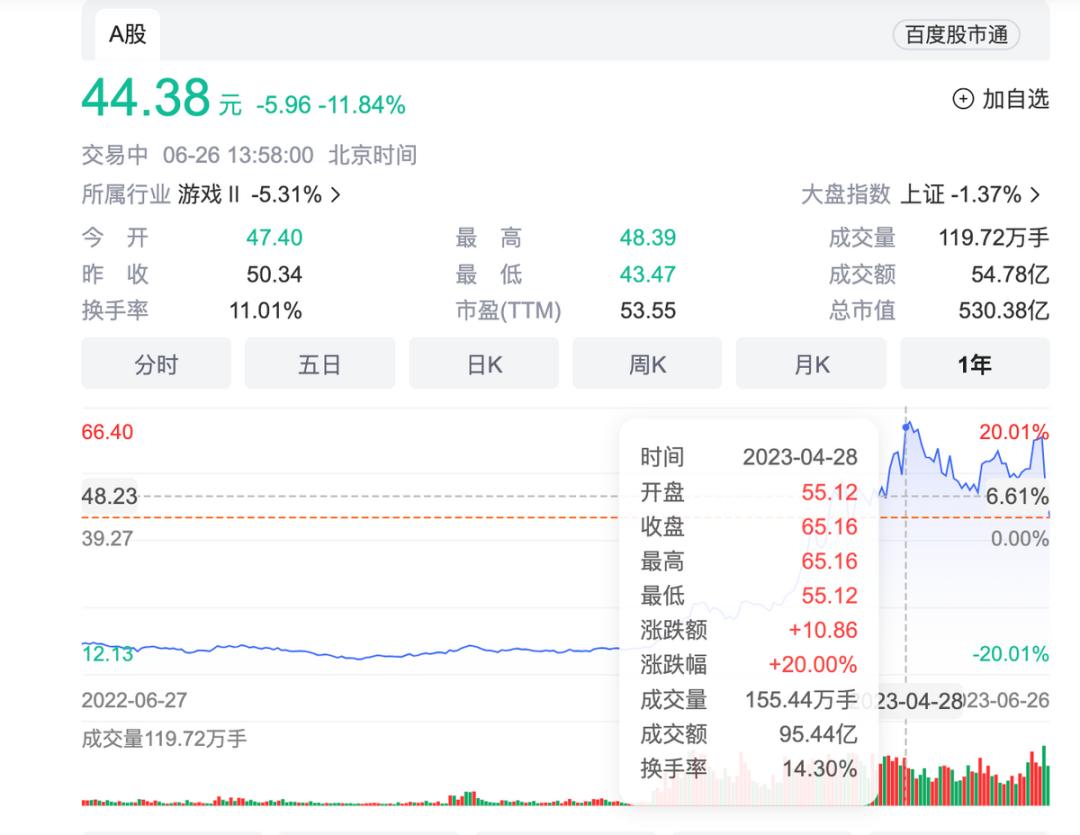Screen dimensions: 1080x835
Task: Click the 2022-06-27 start date label
Action: coord(134,701)
